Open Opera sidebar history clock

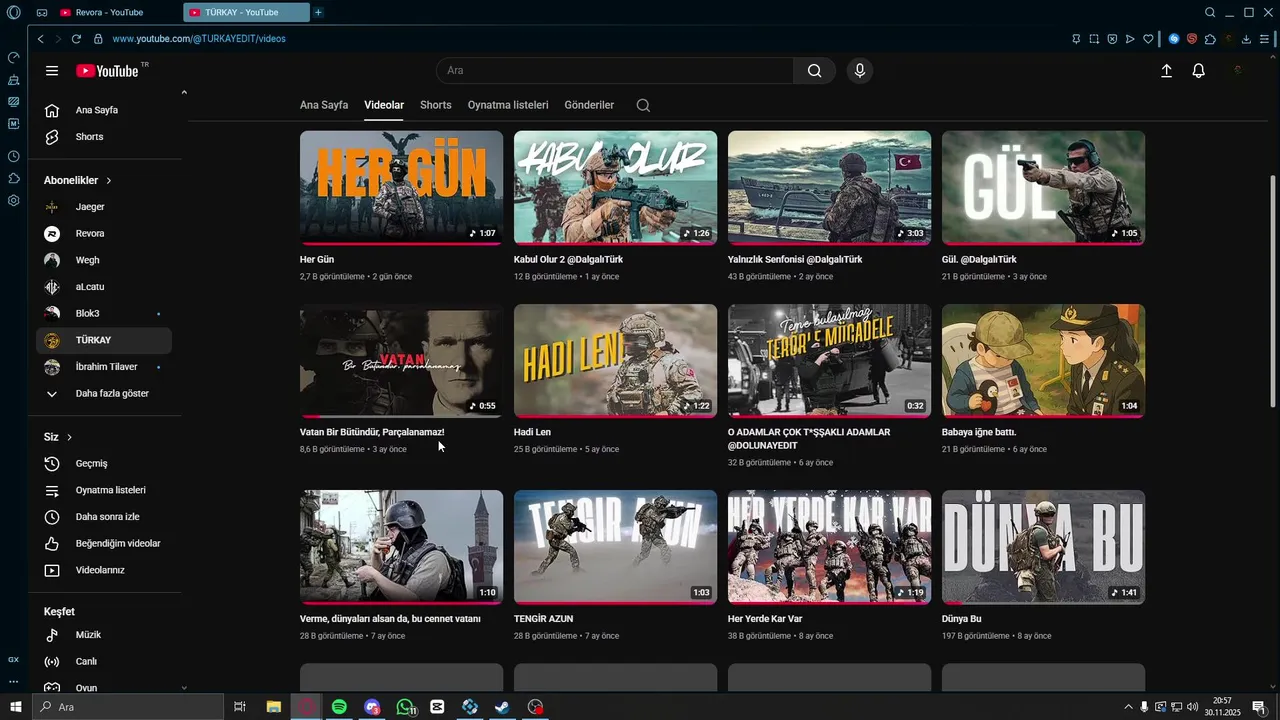13,156
